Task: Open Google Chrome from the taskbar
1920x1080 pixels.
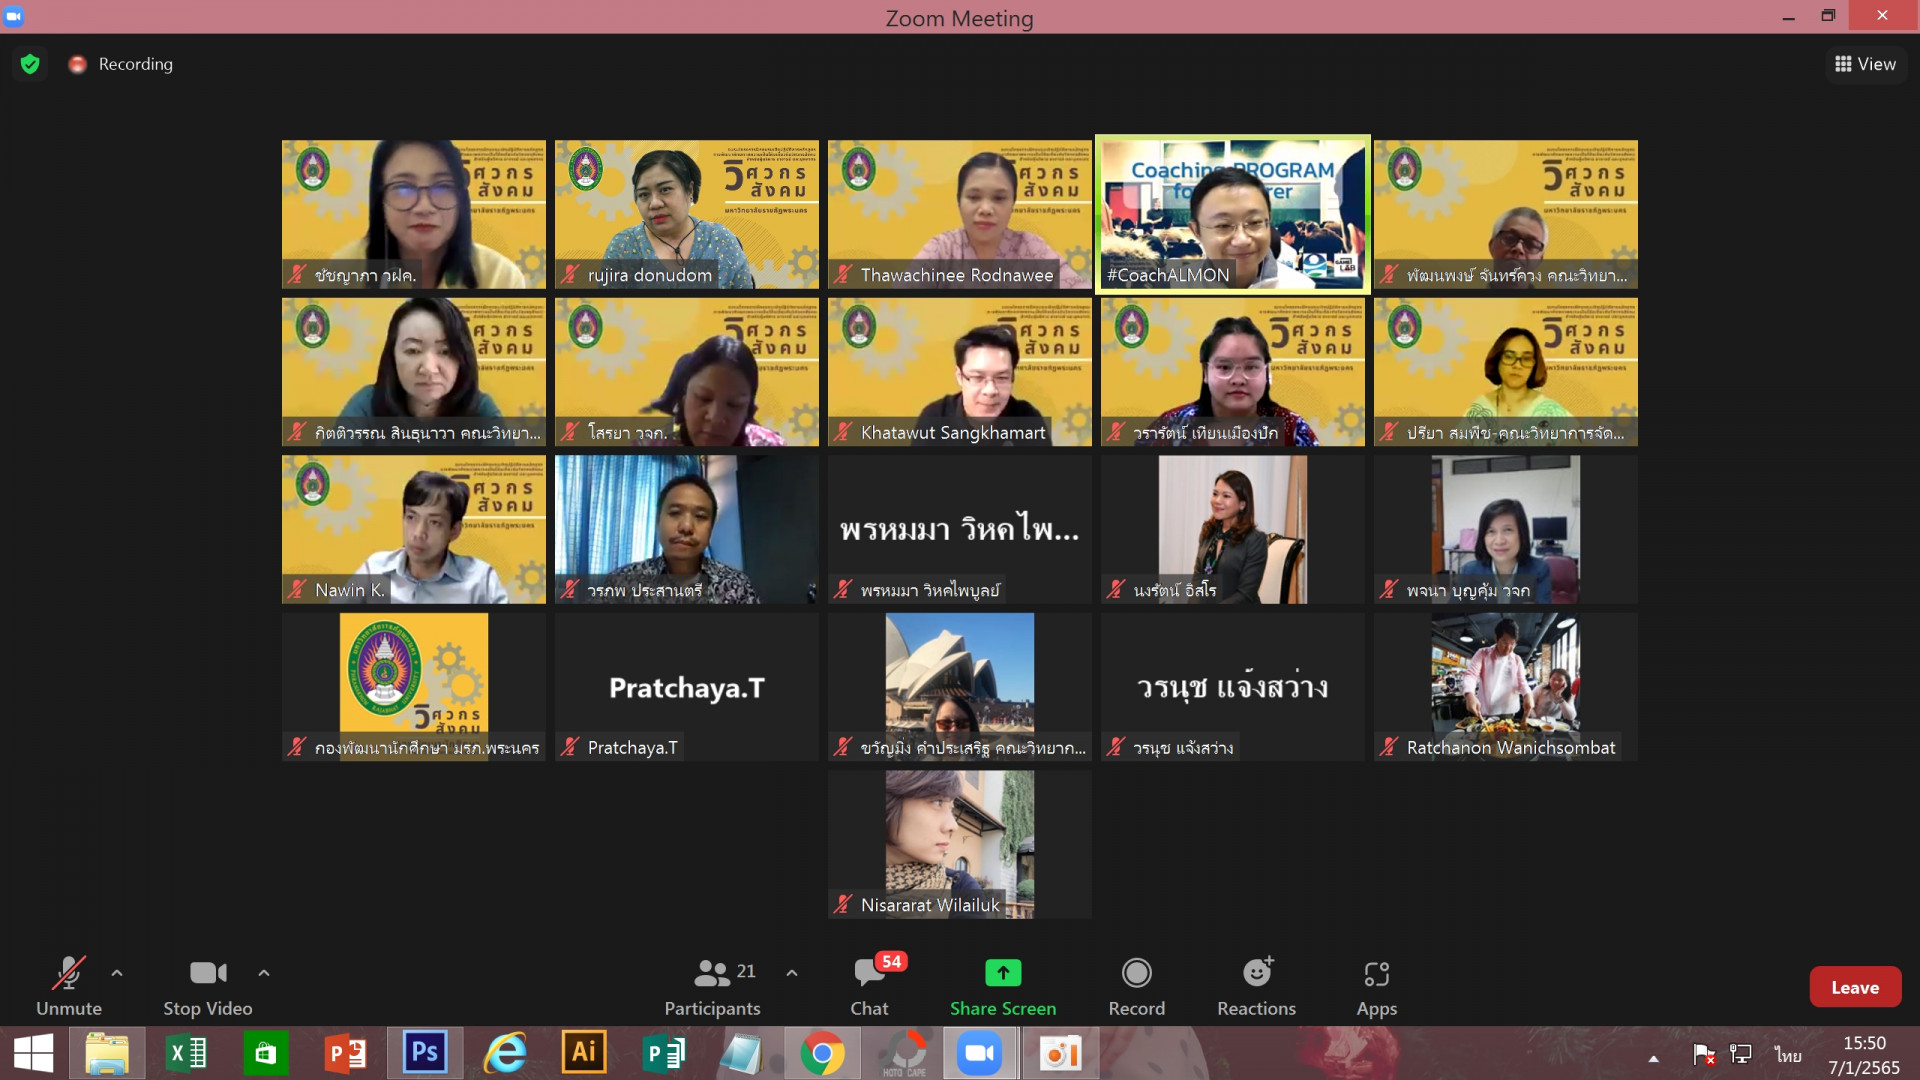Action: (x=822, y=1053)
